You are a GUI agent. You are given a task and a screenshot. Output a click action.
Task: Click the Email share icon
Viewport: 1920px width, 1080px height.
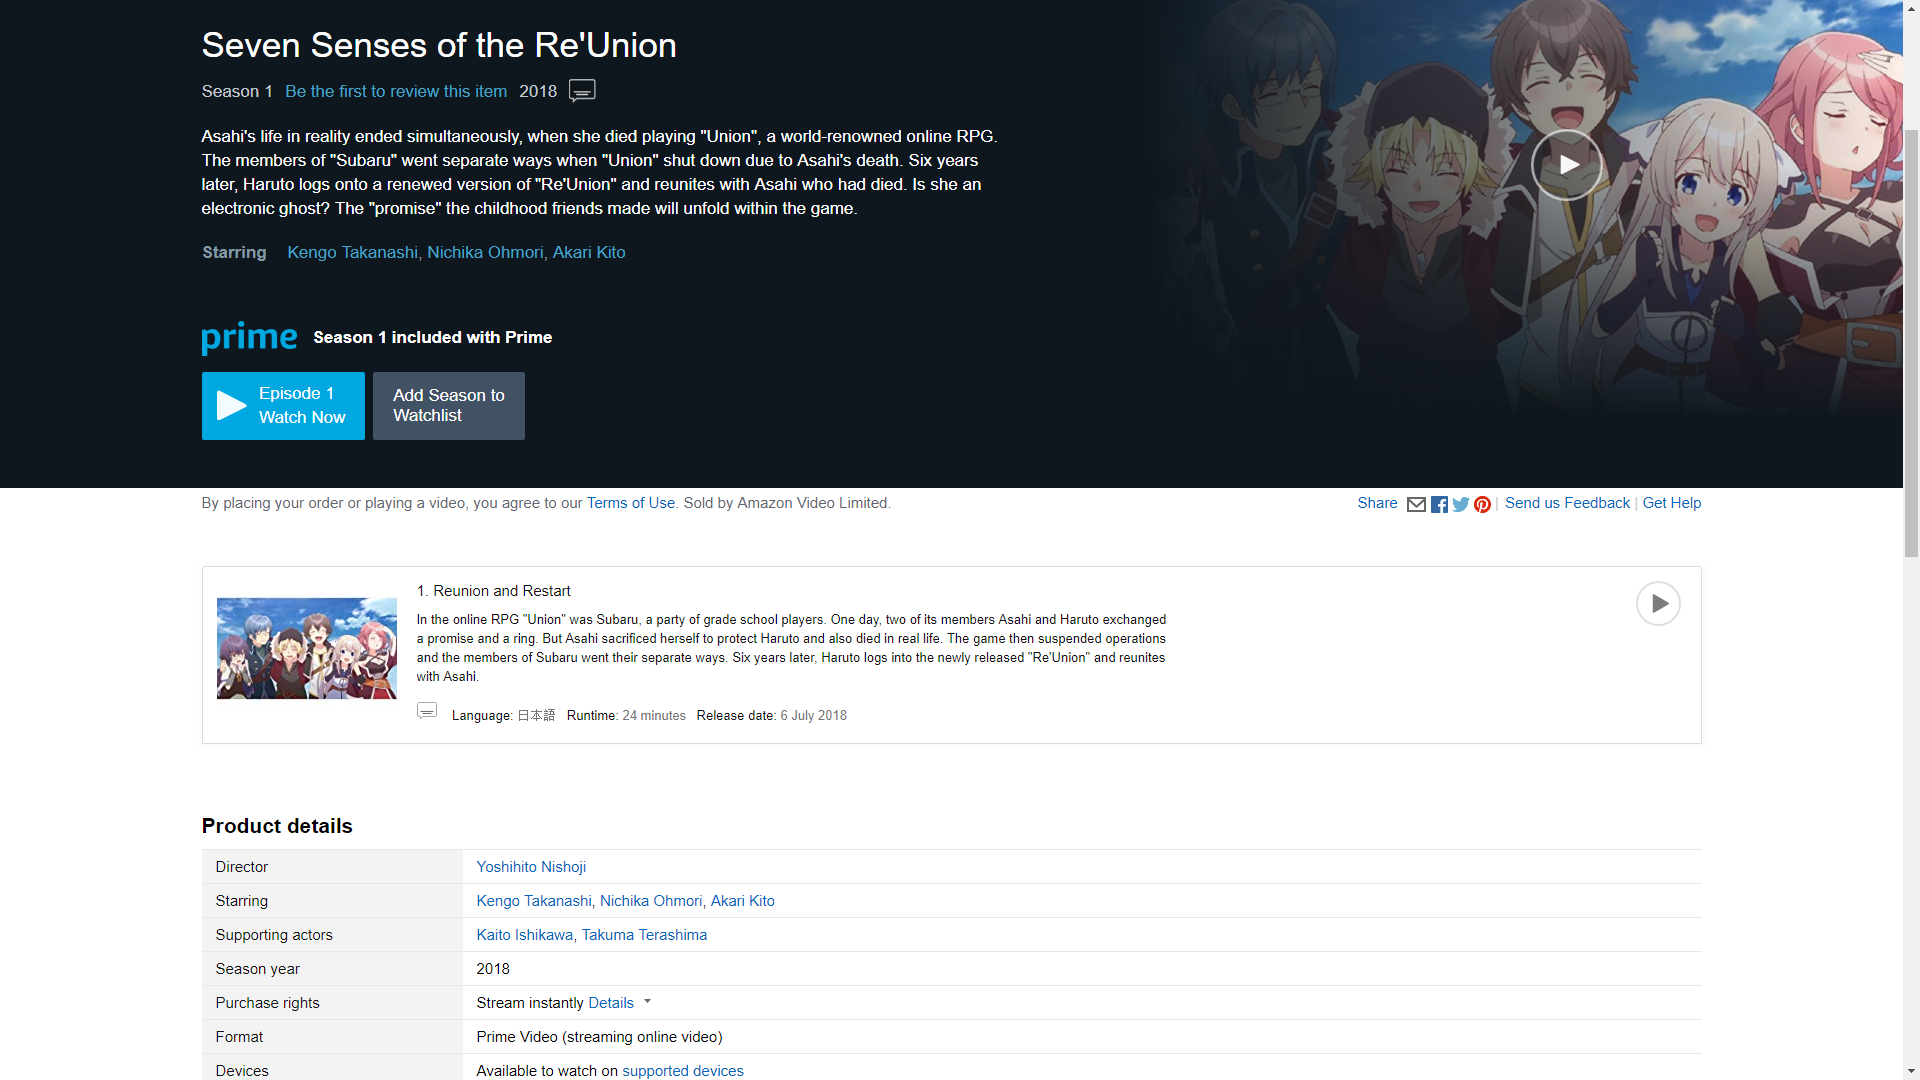[1418, 504]
